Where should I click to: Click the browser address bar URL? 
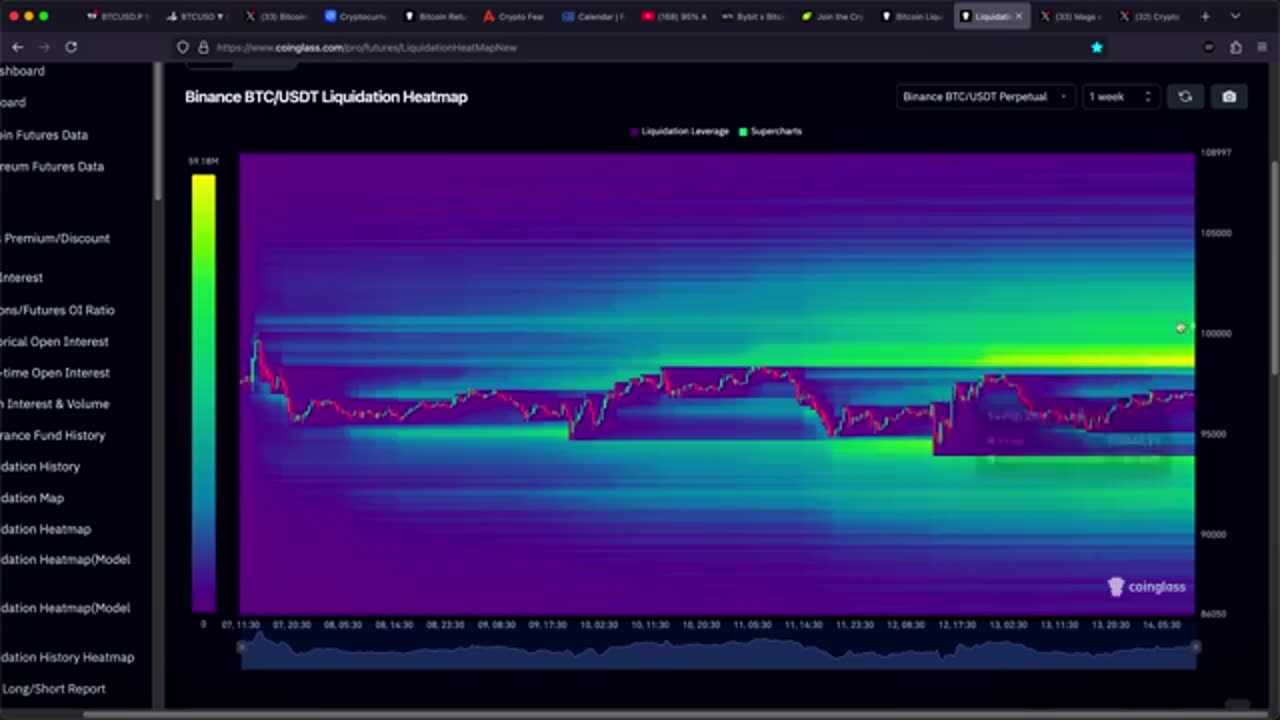366,47
